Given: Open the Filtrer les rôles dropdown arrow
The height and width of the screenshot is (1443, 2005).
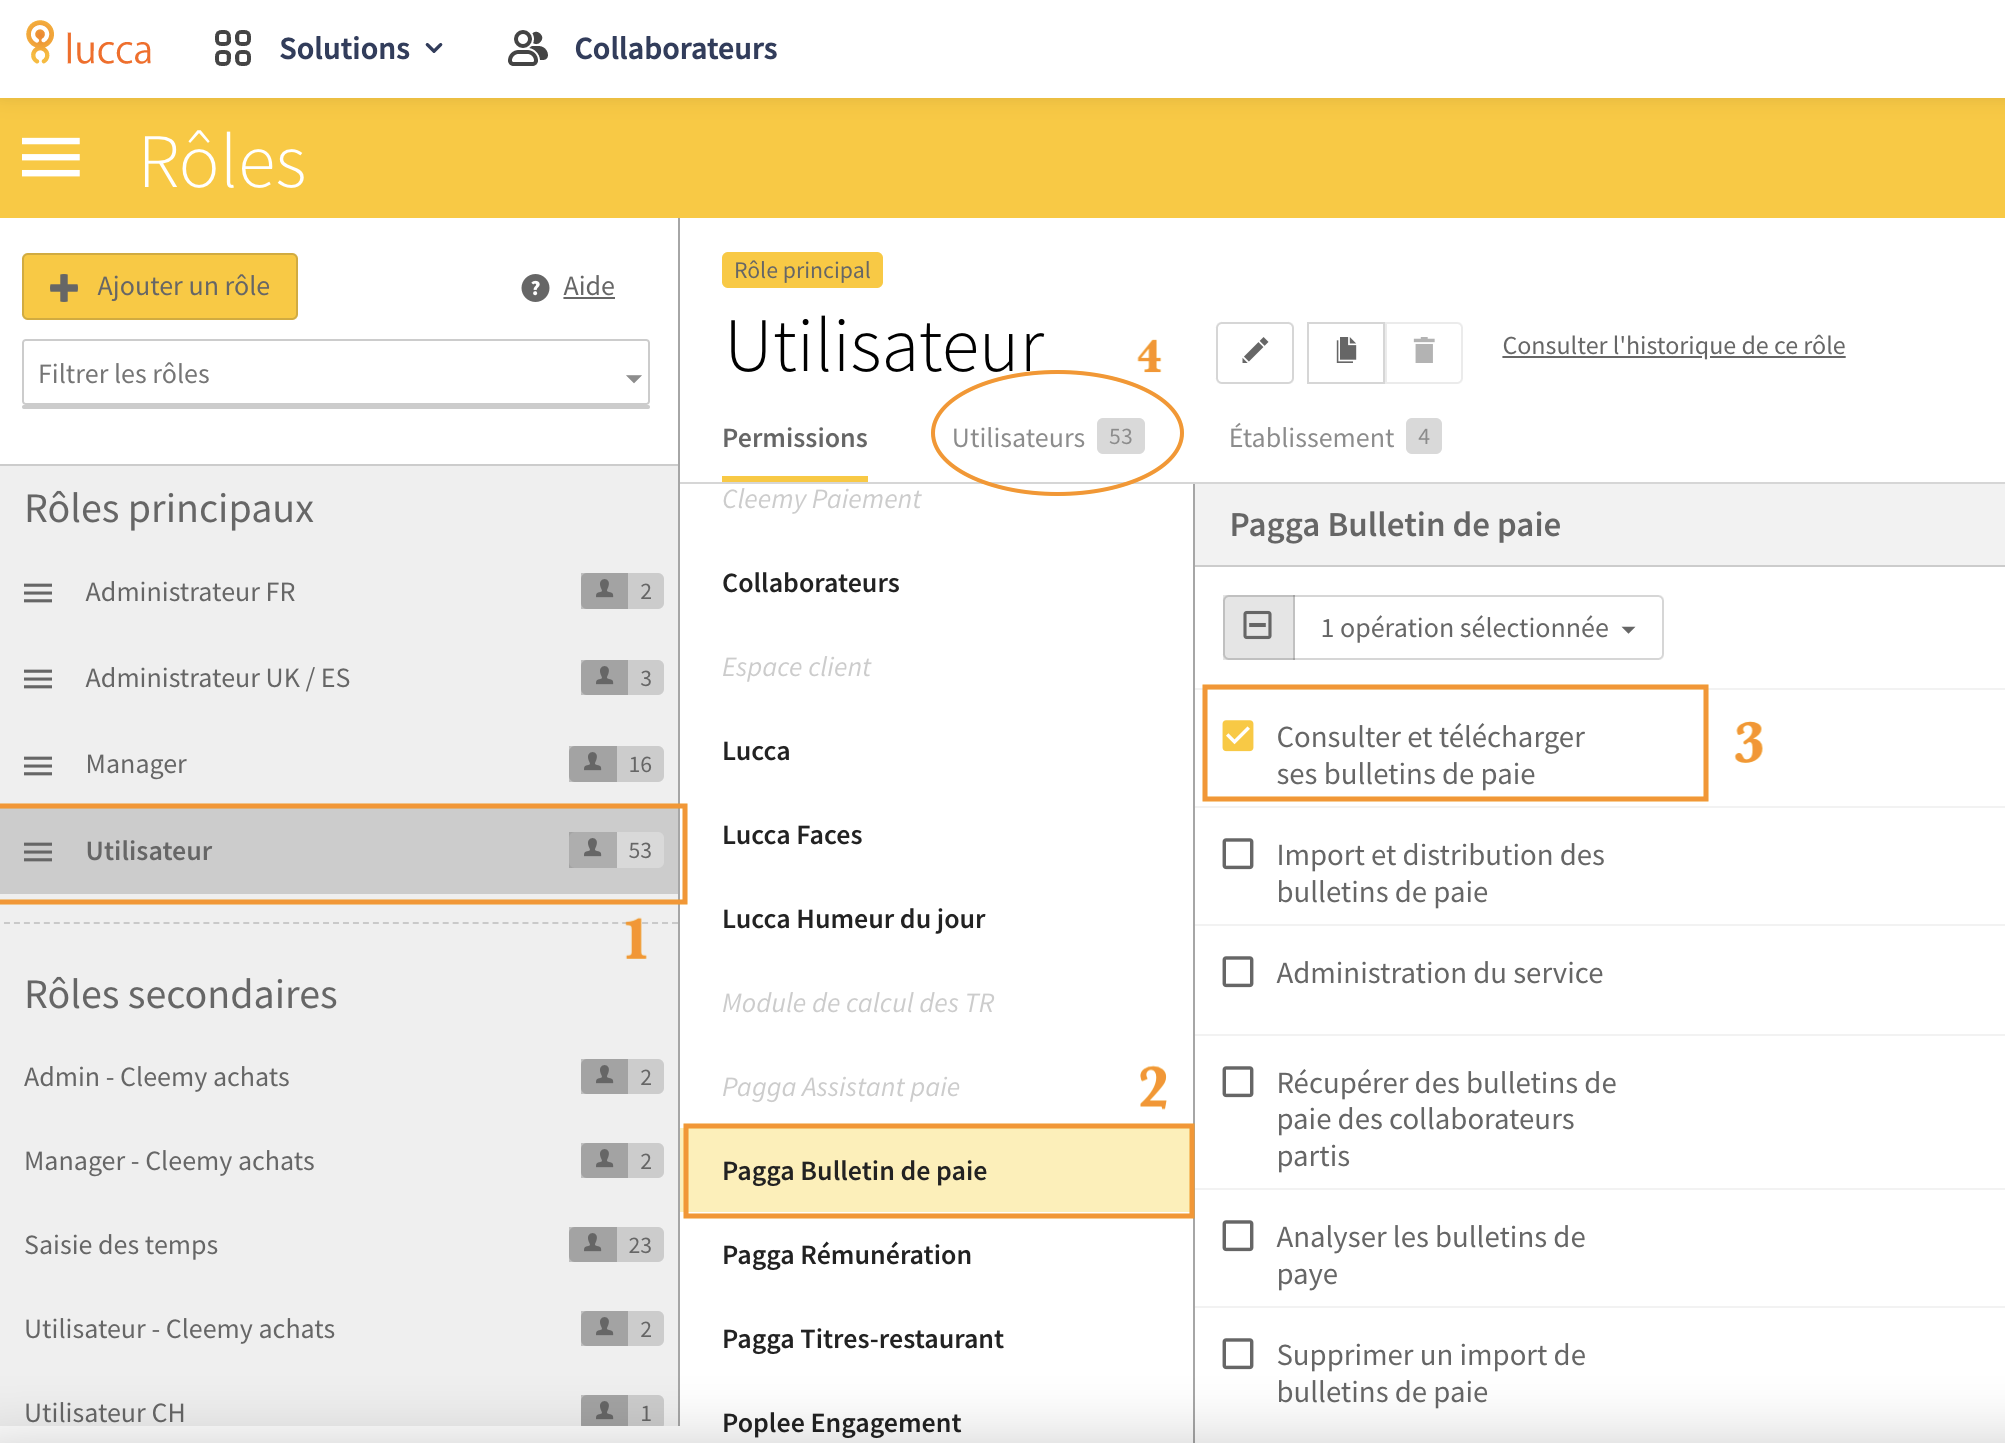Looking at the screenshot, I should tap(633, 378).
